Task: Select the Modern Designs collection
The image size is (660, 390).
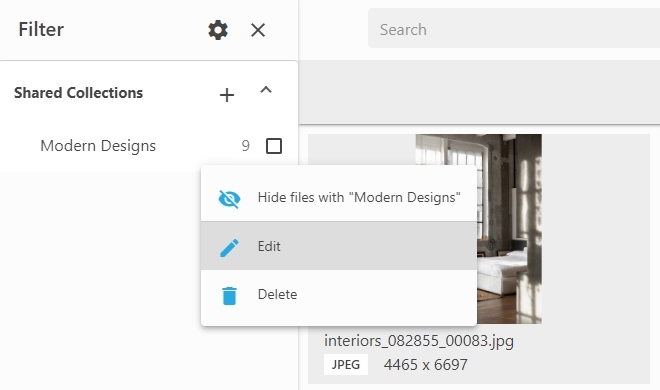Action: coord(98,146)
